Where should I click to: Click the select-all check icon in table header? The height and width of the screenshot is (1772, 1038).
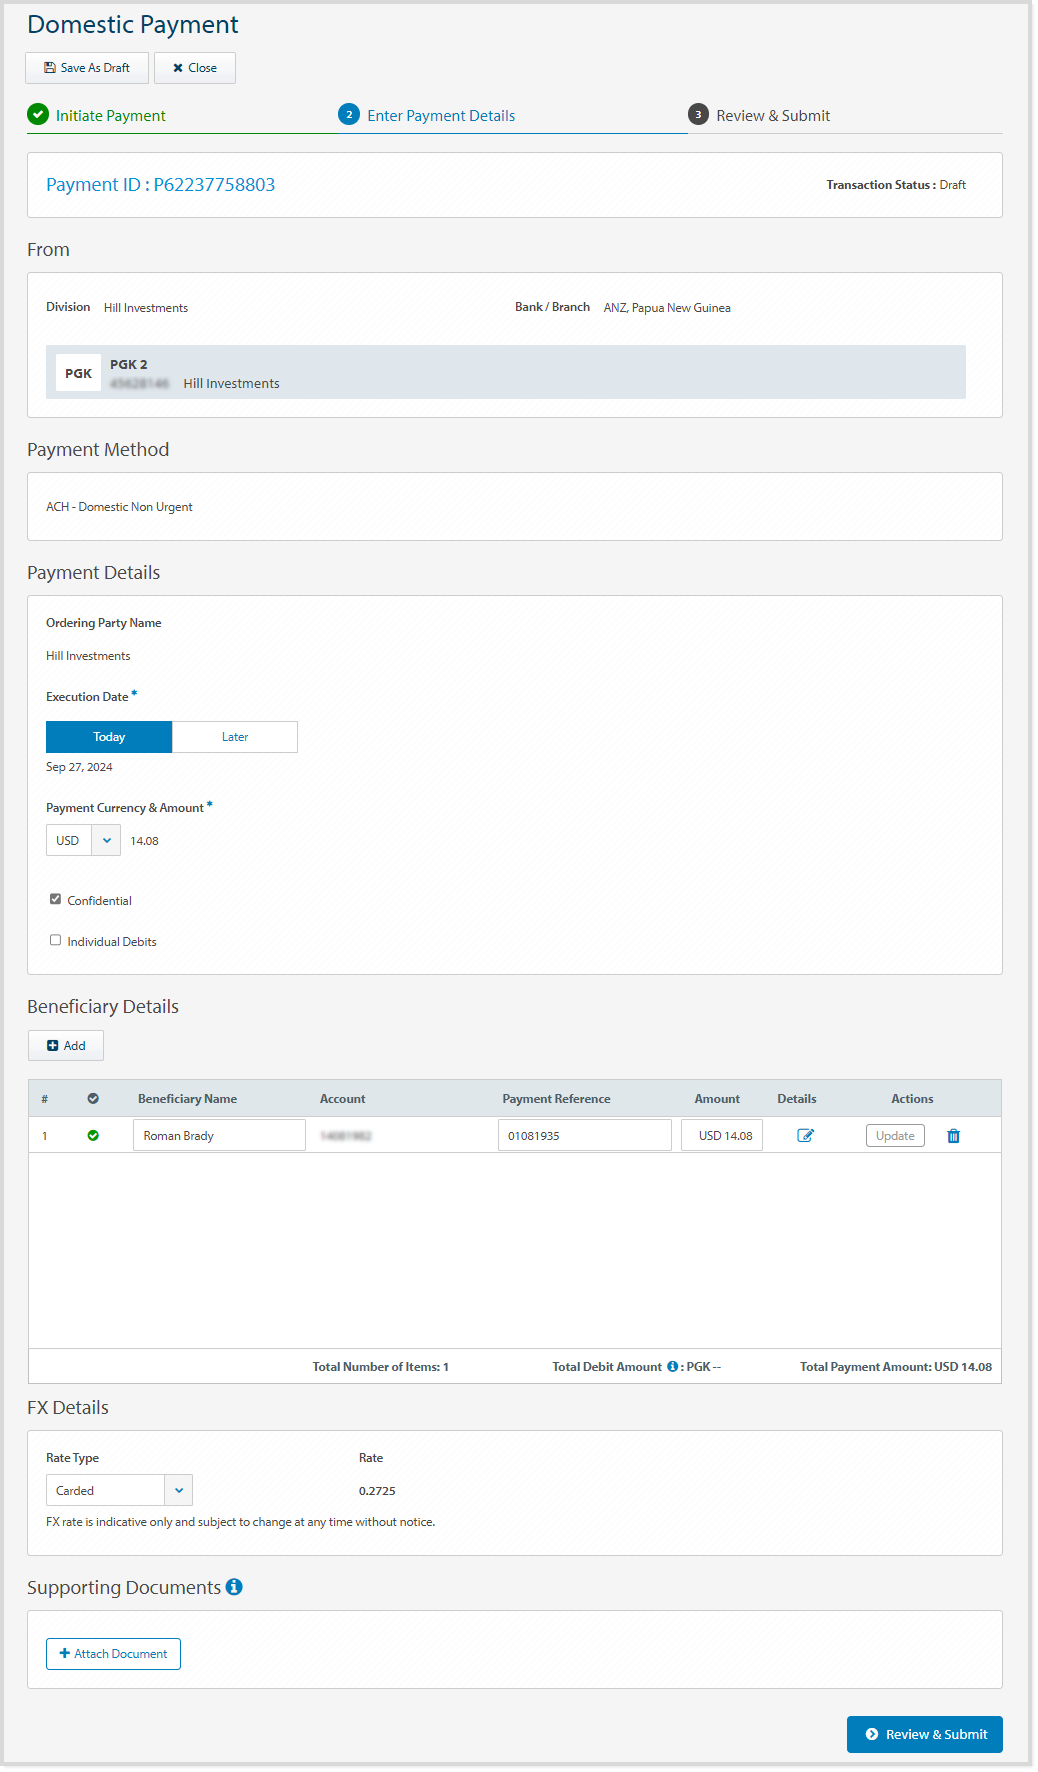pyautogui.click(x=93, y=1098)
